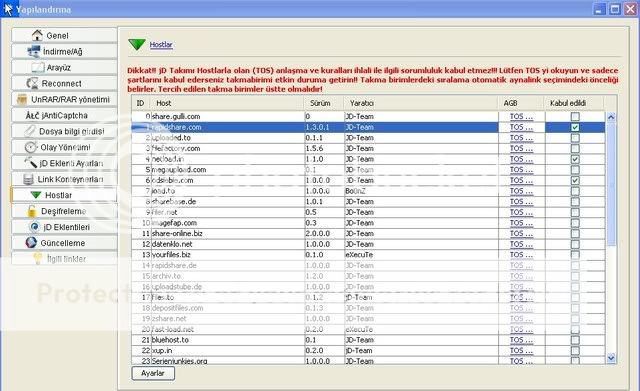
Task: Click the green arrow icon beside Hostlar in the sidebar
Action: point(36,195)
